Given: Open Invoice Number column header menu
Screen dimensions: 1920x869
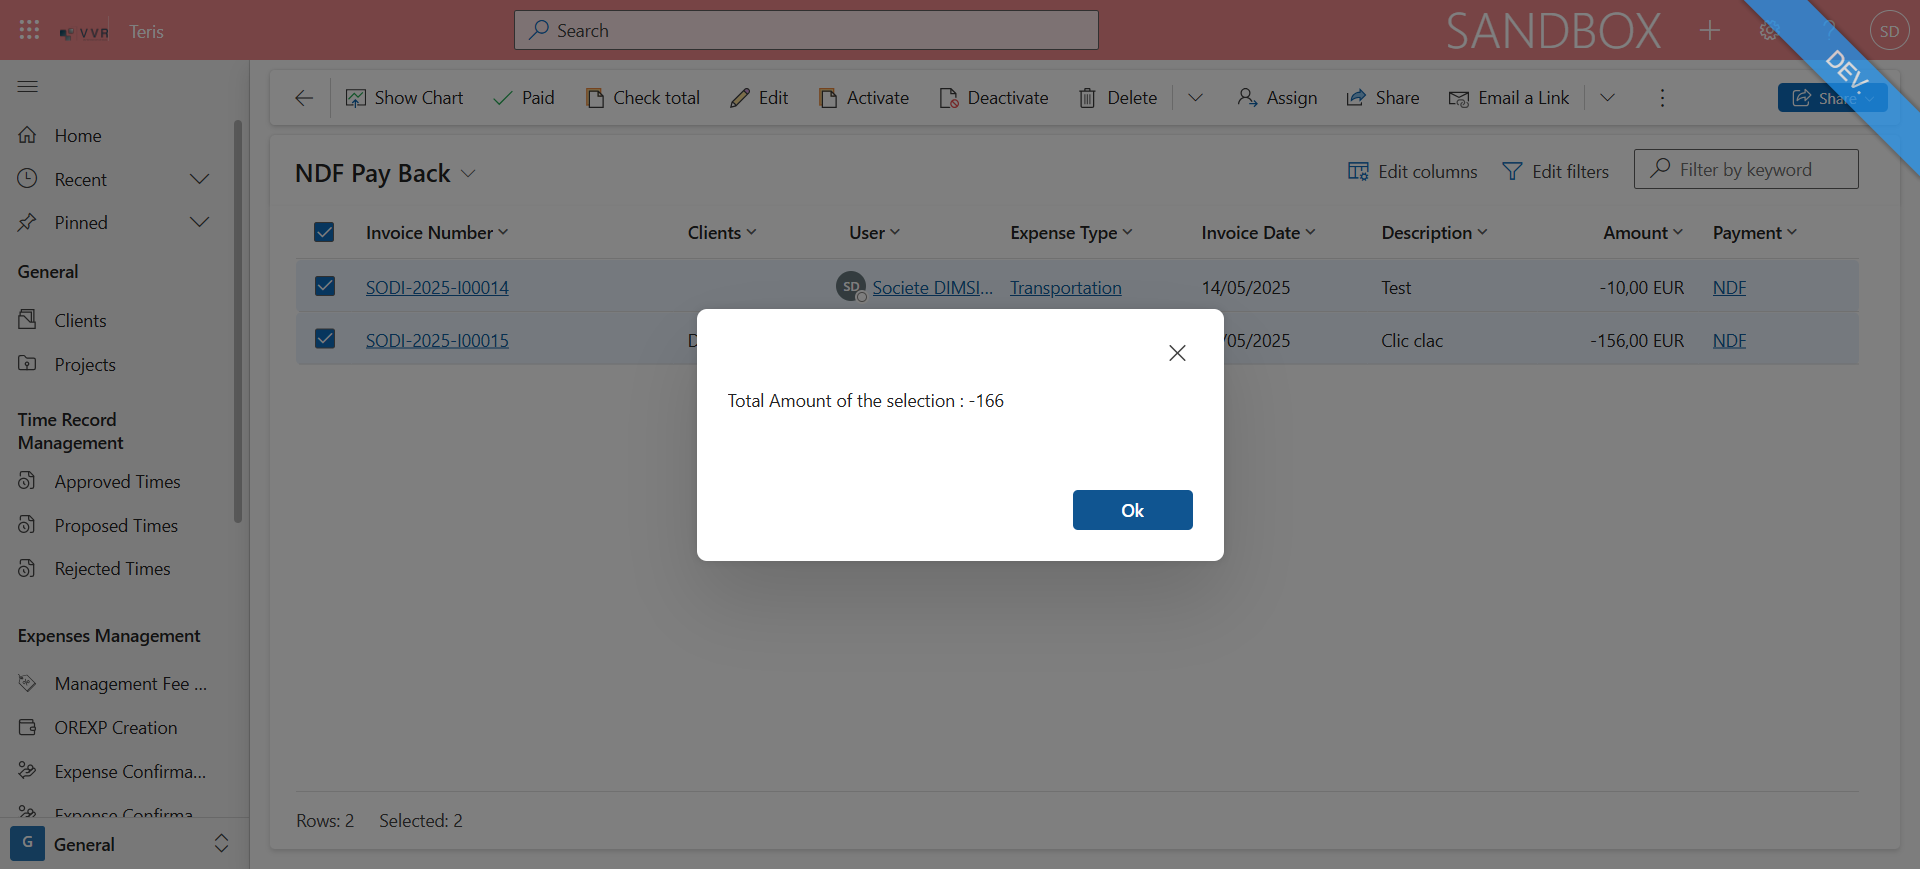Looking at the screenshot, I should 437,233.
